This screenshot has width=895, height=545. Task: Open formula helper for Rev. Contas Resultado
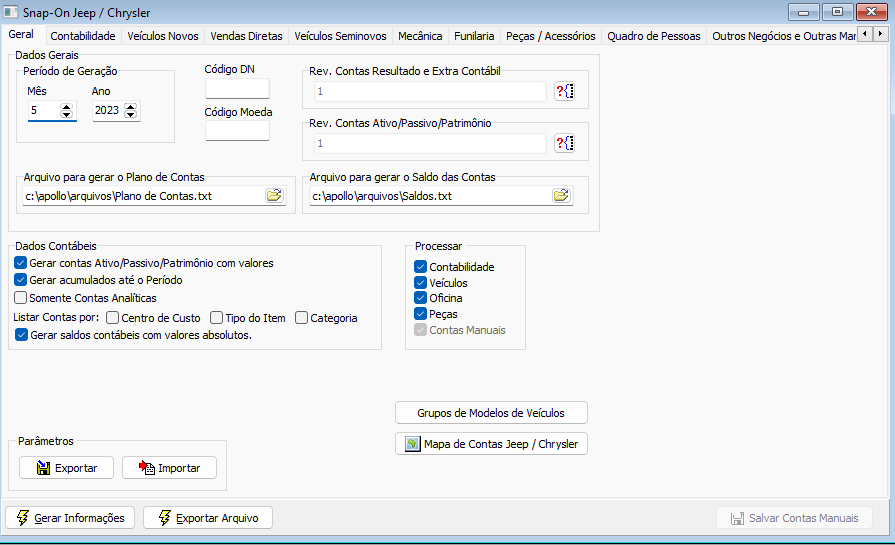[x=565, y=91]
